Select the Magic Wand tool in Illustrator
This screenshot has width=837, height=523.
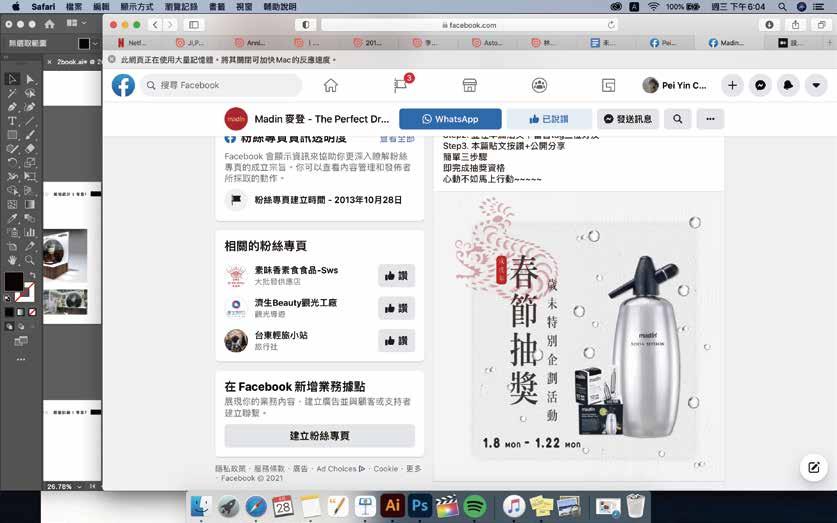pyautogui.click(x=12, y=93)
